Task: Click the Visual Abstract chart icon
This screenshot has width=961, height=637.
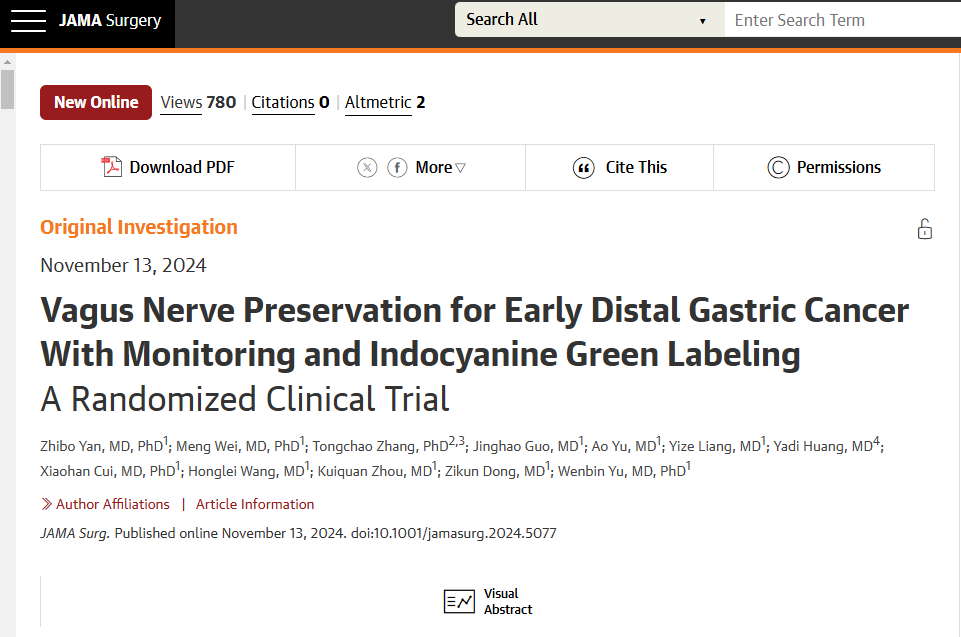Action: 459,601
